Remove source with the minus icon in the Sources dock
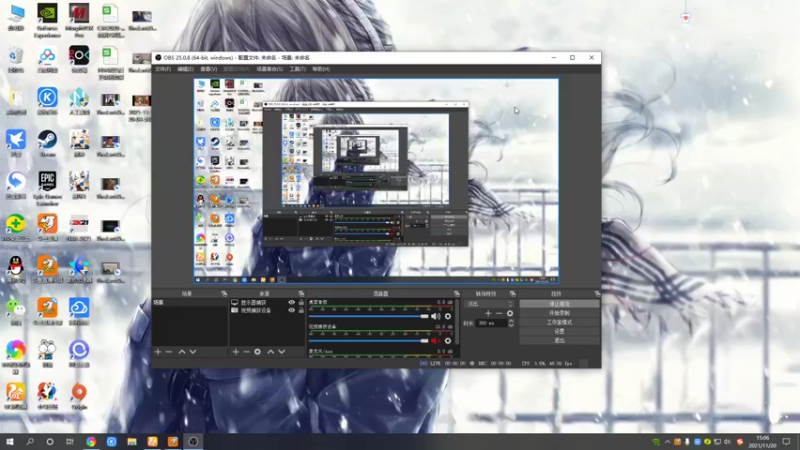This screenshot has height=450, width=800. [x=246, y=352]
